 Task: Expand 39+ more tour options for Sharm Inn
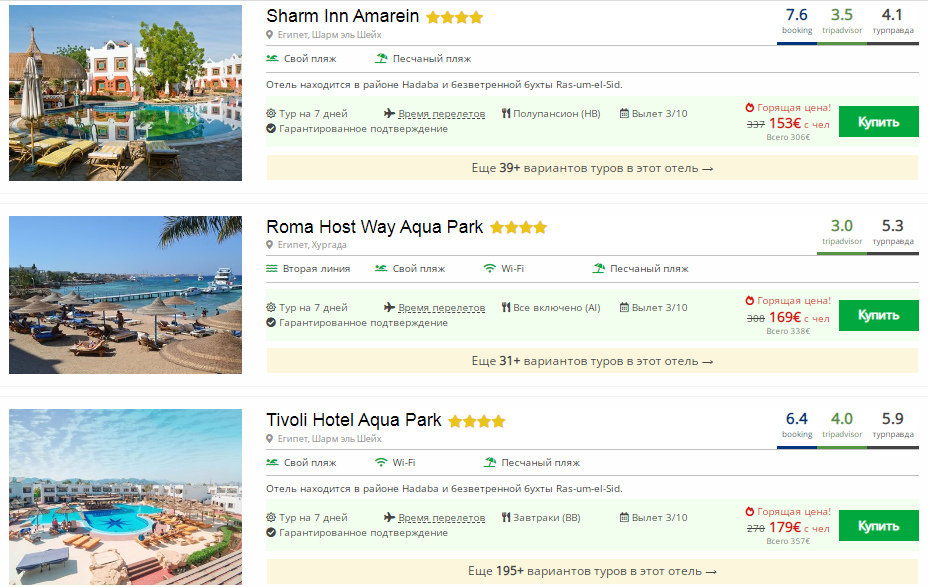click(592, 168)
